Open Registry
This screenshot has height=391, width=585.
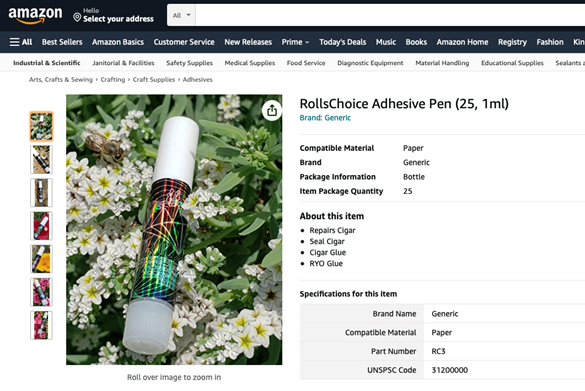coord(512,42)
